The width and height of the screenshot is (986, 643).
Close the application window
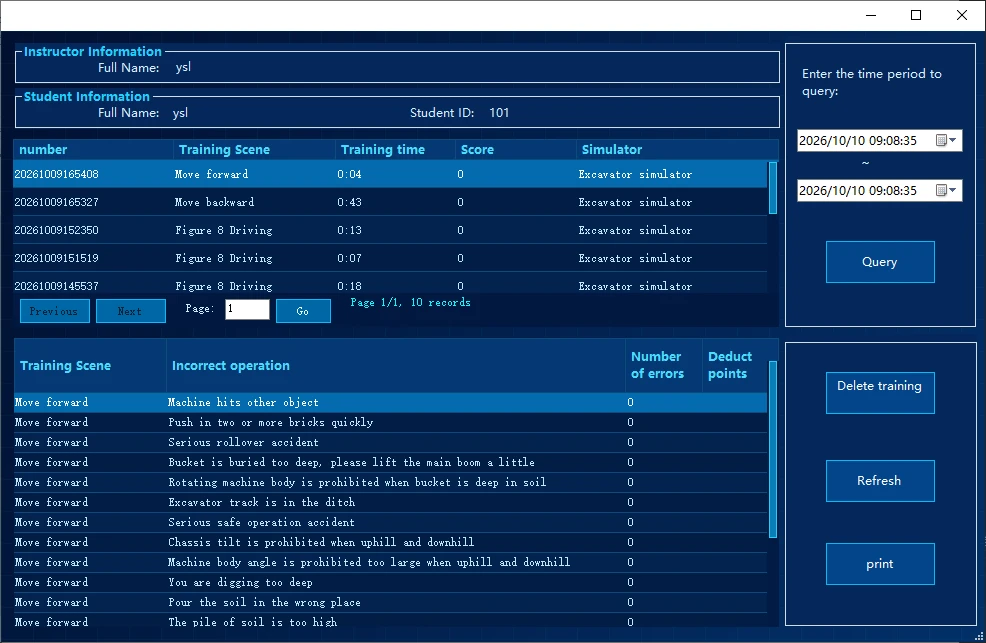click(x=962, y=15)
